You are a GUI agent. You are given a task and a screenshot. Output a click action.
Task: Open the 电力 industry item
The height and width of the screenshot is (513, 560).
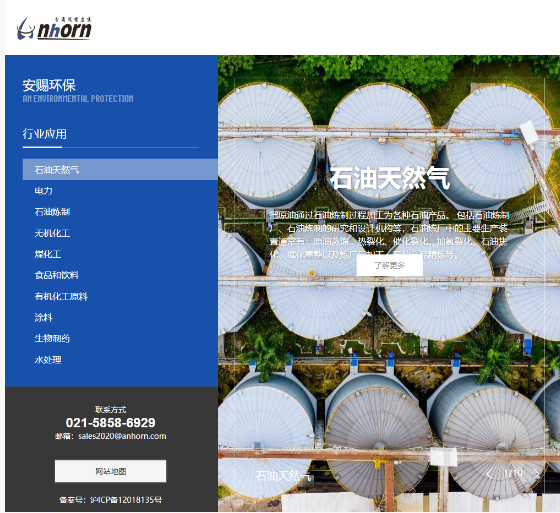44,191
